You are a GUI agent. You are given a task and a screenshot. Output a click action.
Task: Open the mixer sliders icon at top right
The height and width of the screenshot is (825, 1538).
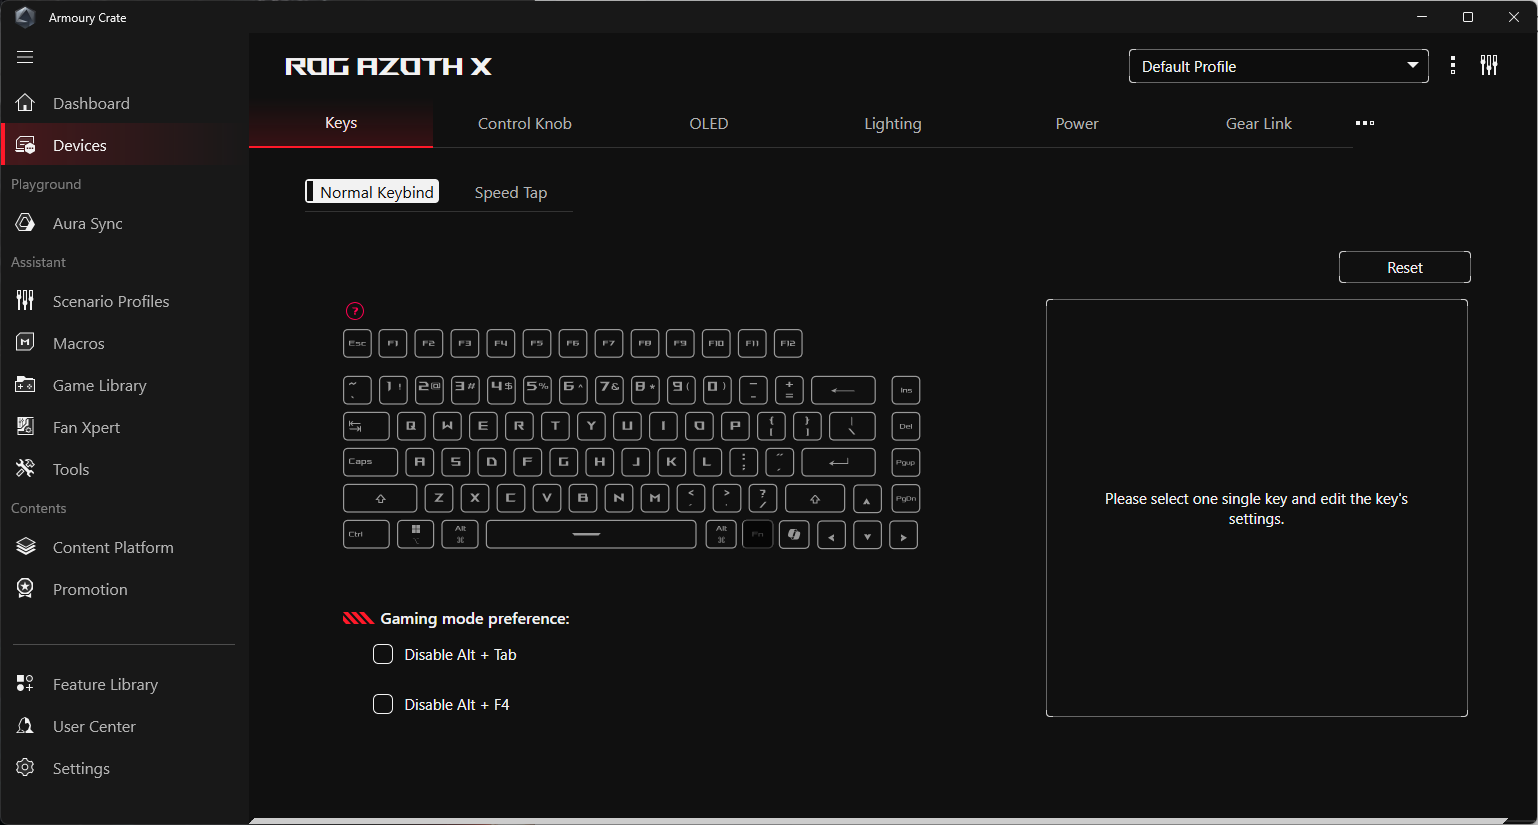point(1489,66)
